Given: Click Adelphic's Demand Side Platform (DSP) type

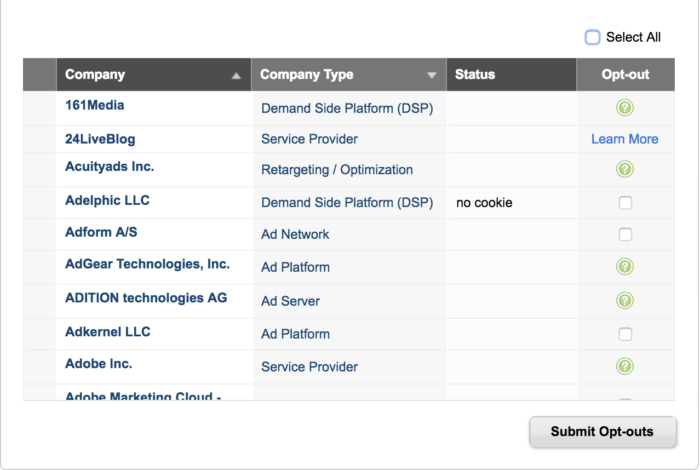Looking at the screenshot, I should tap(347, 203).
